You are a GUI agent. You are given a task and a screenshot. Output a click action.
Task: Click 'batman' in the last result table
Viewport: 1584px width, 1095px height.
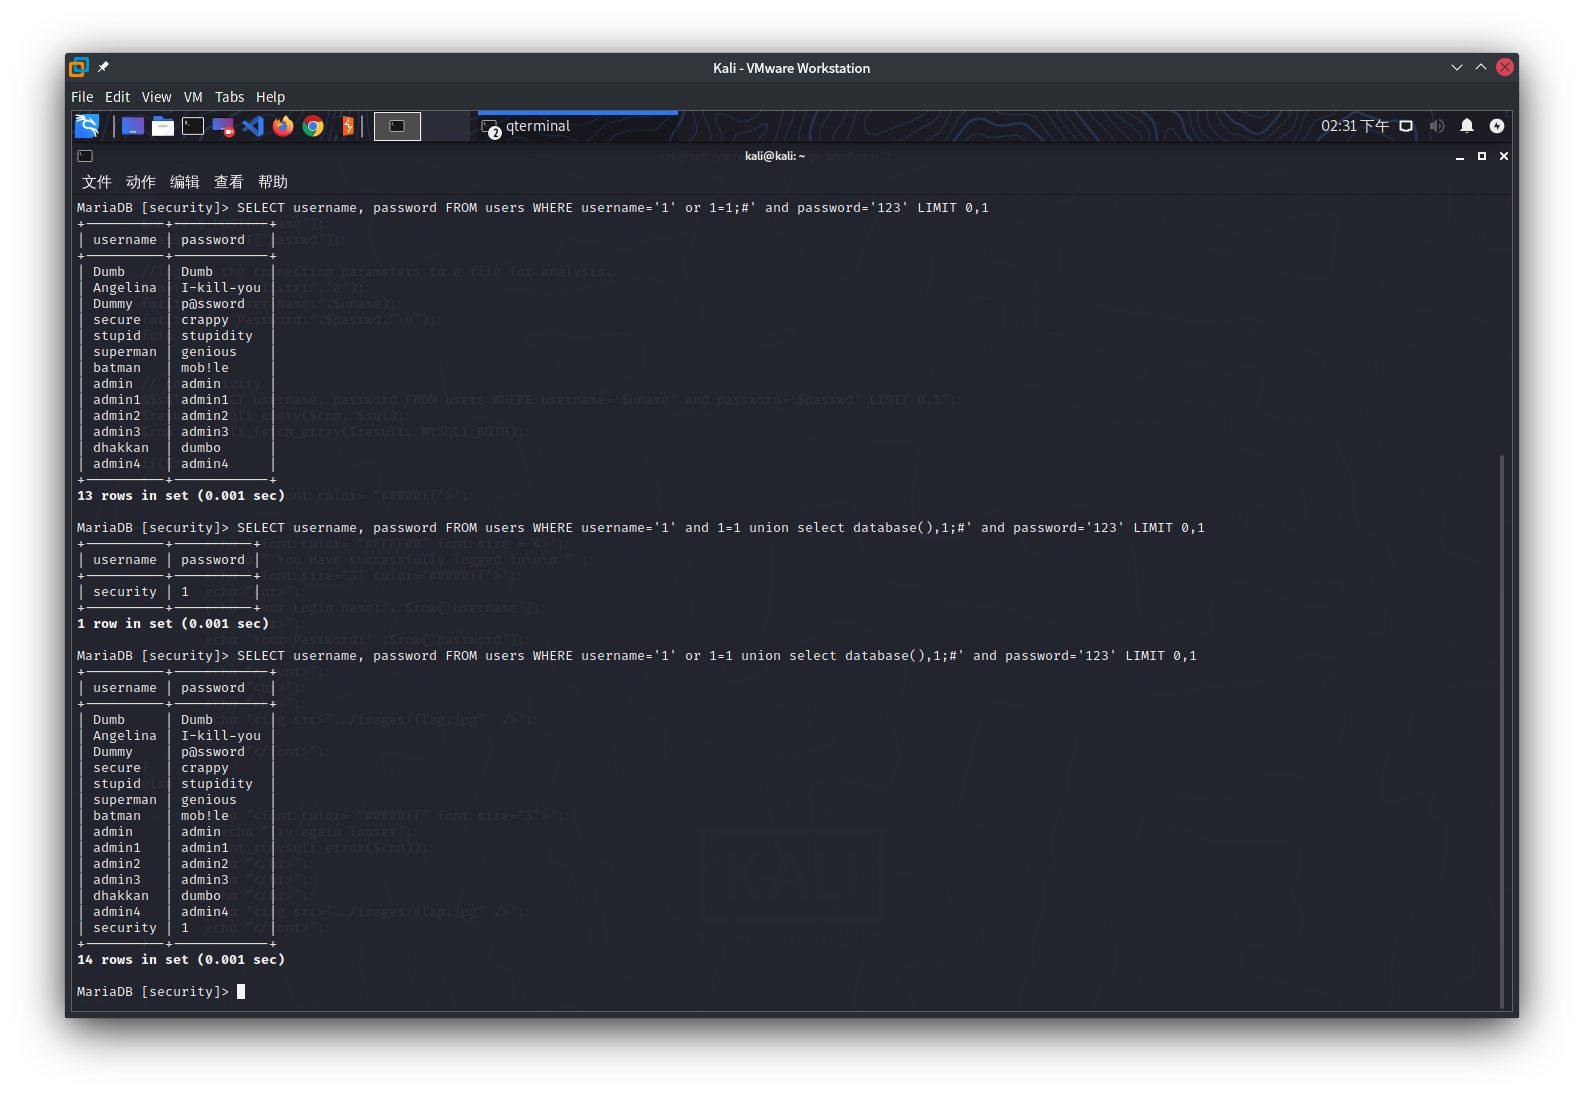[x=117, y=816]
